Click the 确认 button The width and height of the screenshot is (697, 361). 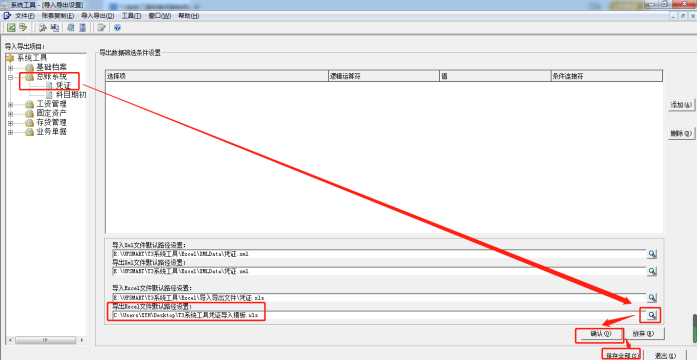pos(601,333)
